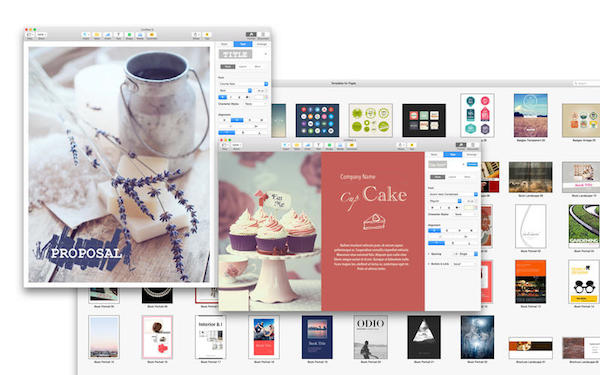Switch to the Text inspector tab in the Cup Cake window

coord(452,155)
